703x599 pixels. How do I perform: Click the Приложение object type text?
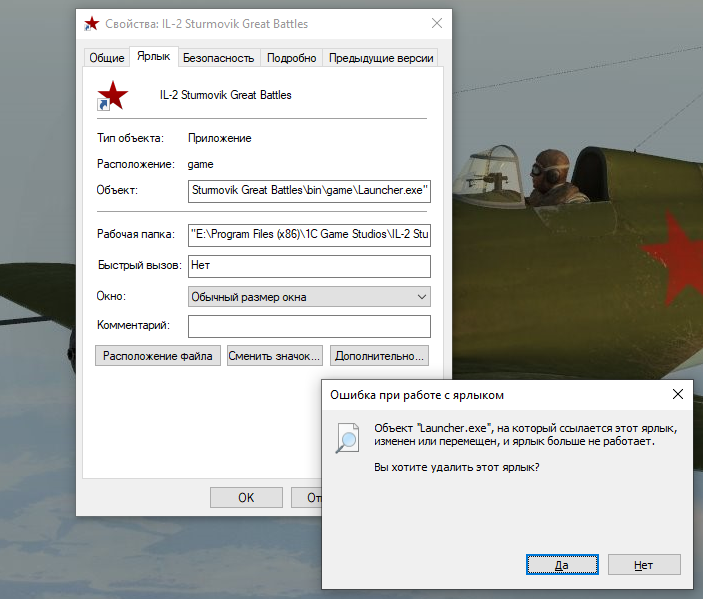point(220,138)
